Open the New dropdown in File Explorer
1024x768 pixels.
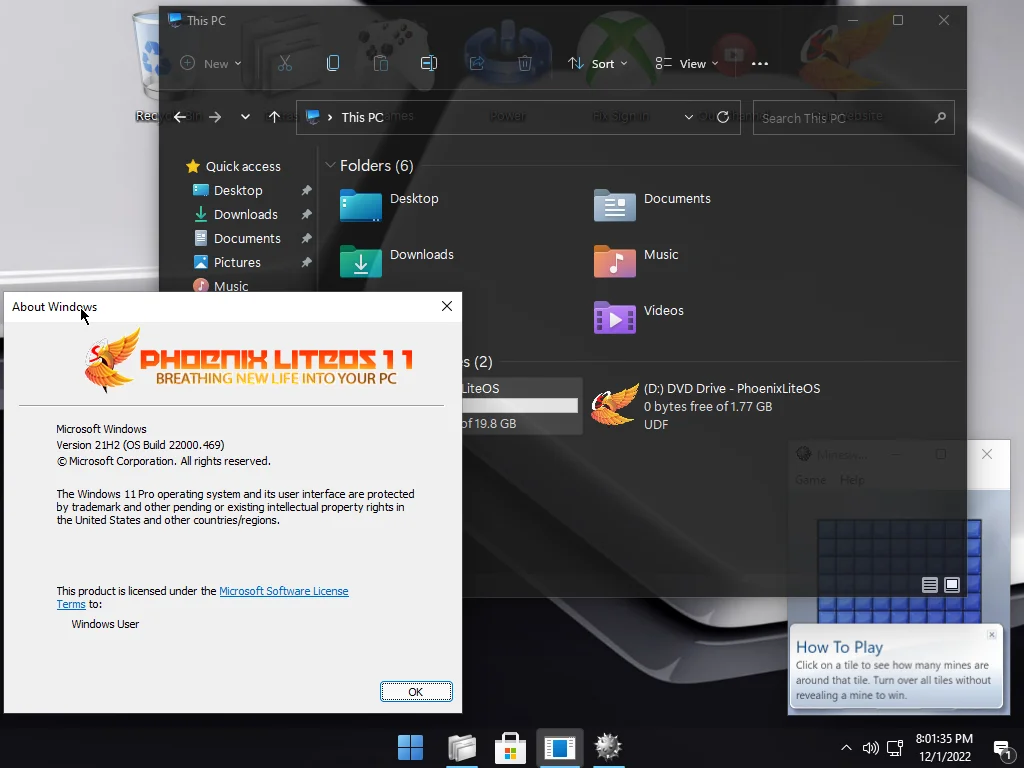pyautogui.click(x=210, y=63)
